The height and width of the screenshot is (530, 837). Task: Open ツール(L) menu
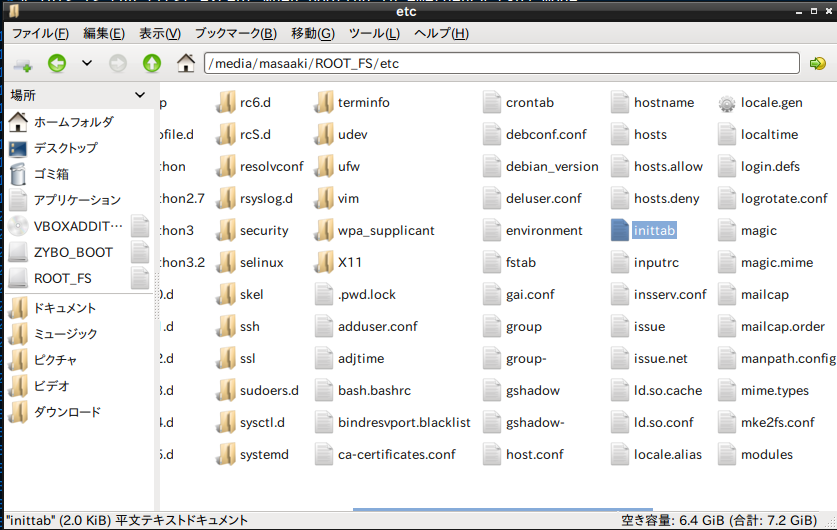coord(374,34)
